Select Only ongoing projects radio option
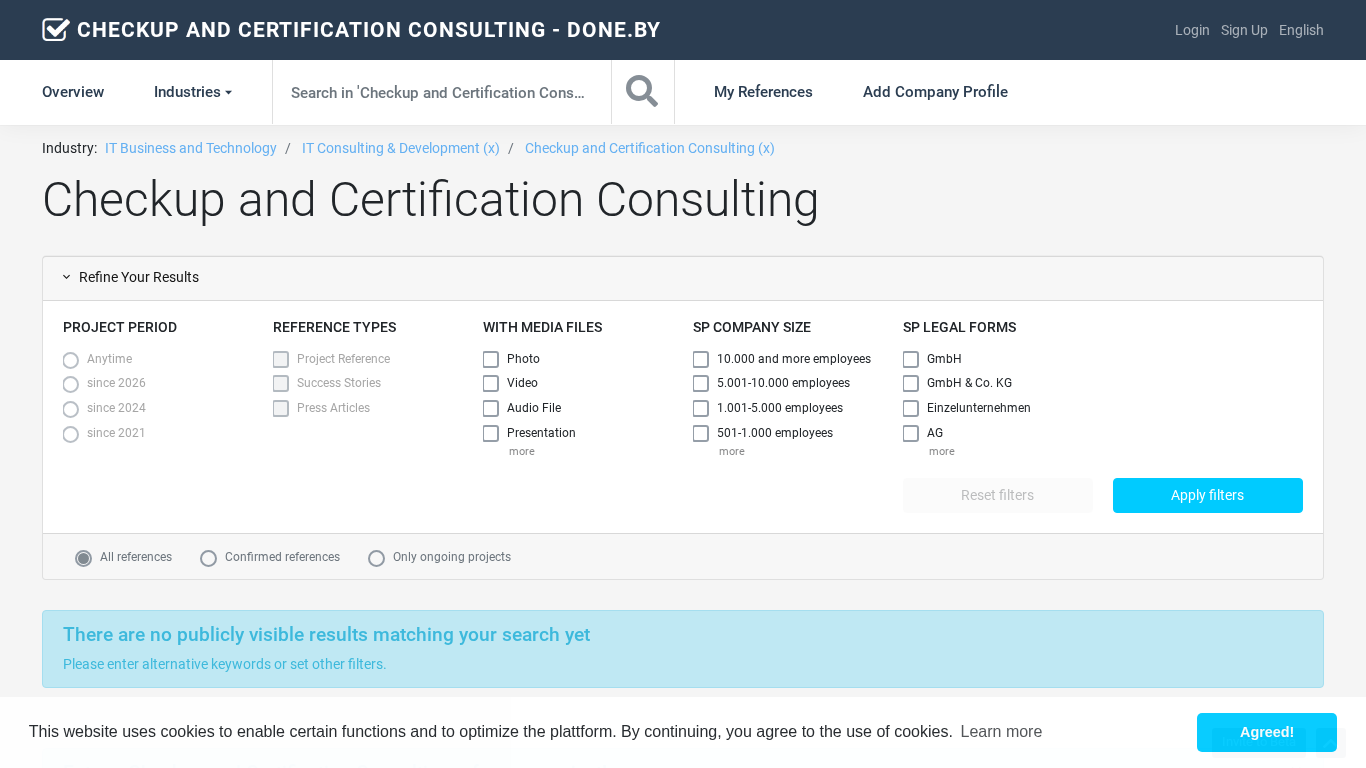Screen dimensions: 1366x768 377,558
